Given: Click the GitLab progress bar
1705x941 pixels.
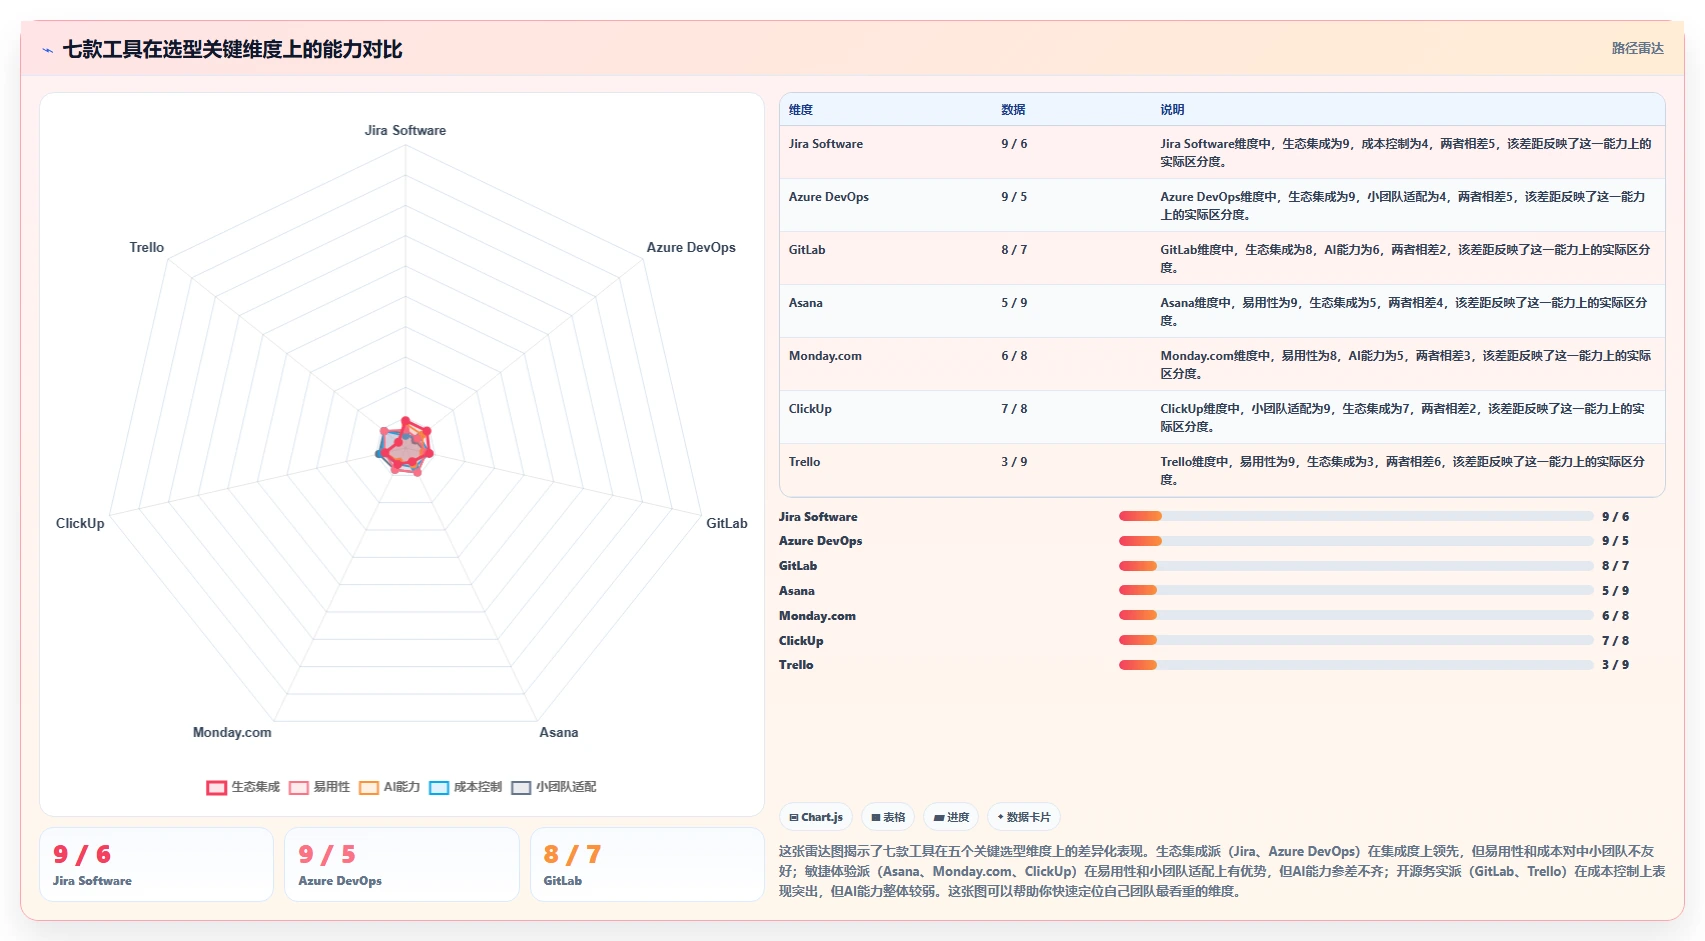Looking at the screenshot, I should tap(1356, 566).
